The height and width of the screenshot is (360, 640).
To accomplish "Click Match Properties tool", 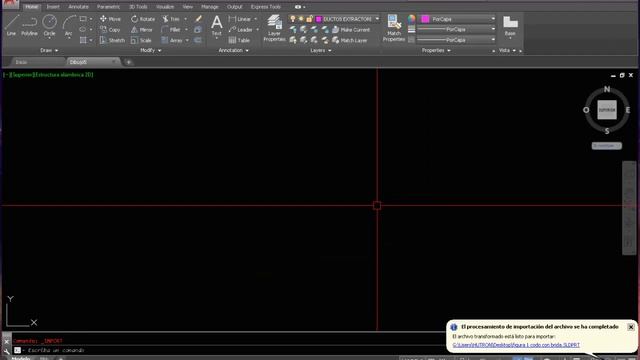I will 393,28.
